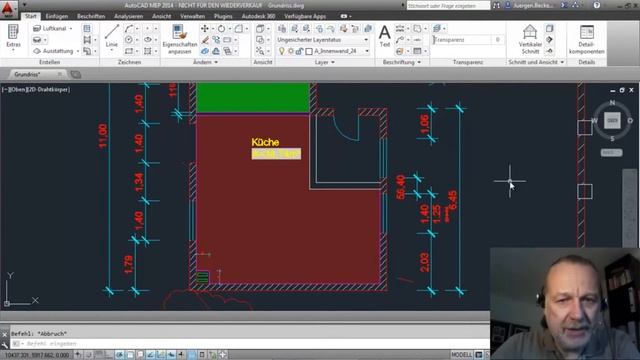This screenshot has width=640, height=360.
Task: Expand the Beschriftung panel
Action: pyautogui.click(x=402, y=62)
